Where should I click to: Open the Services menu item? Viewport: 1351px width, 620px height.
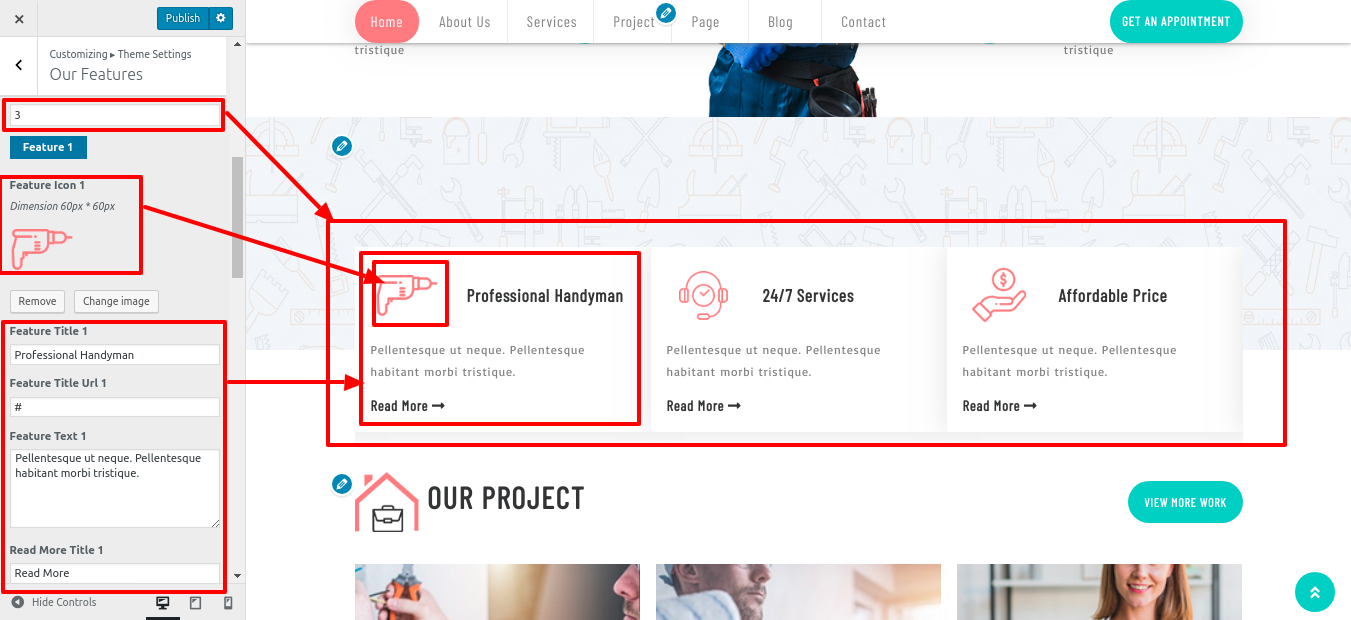pyautogui.click(x=551, y=22)
